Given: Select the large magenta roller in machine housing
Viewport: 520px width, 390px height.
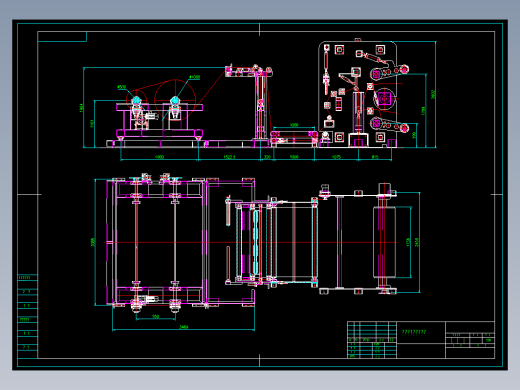Looking at the screenshot, I should click(384, 99).
